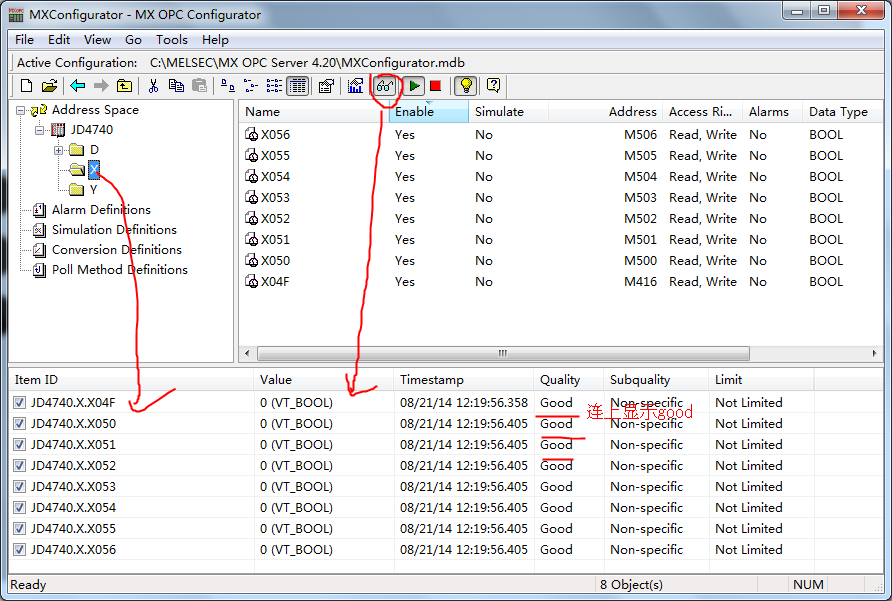
Task: Sort tag list by Address column header
Action: pos(632,112)
